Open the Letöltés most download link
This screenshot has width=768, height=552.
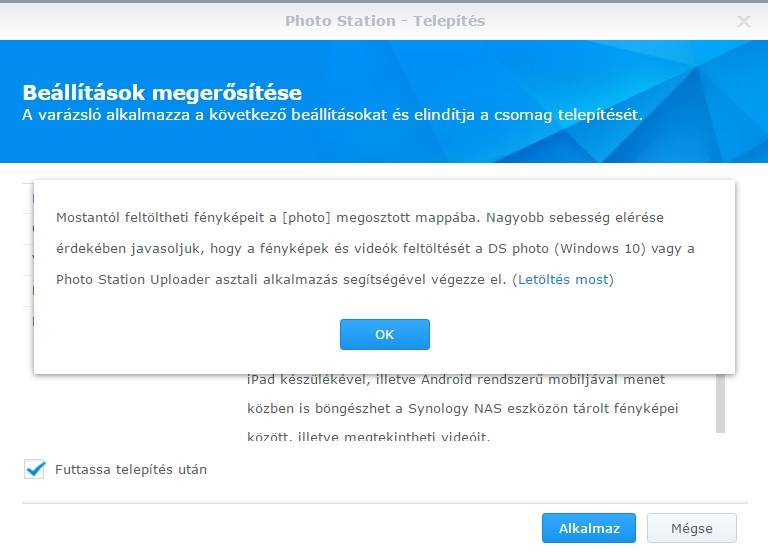pyautogui.click(x=563, y=280)
